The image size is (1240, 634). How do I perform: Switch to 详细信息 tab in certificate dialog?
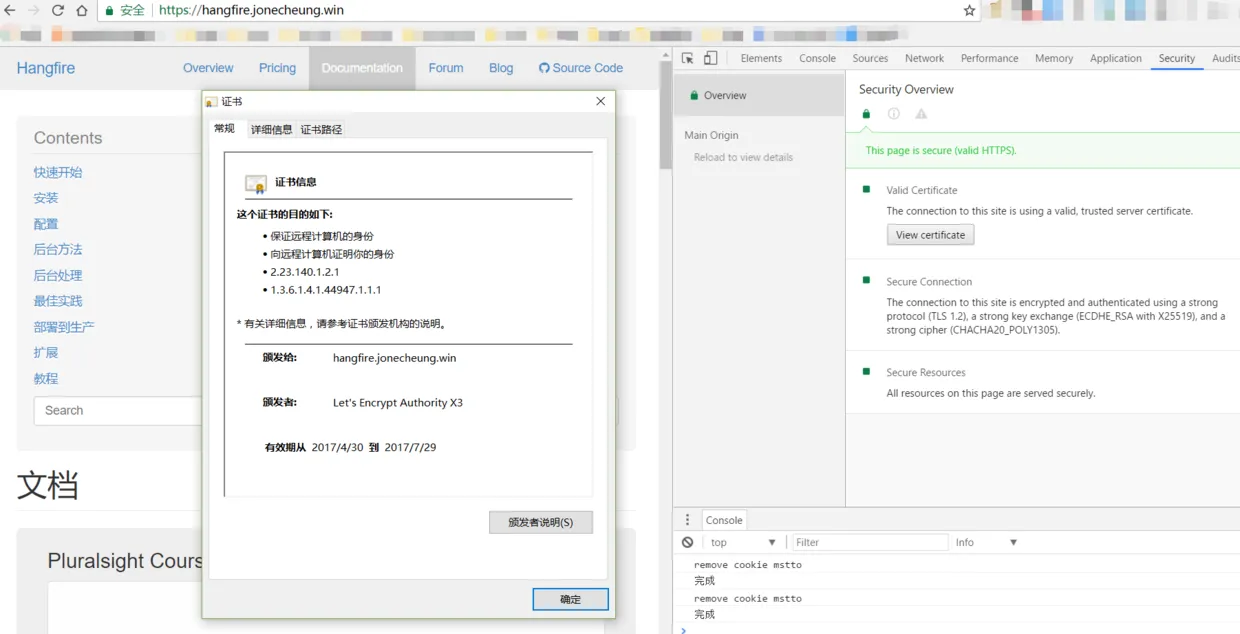point(272,130)
